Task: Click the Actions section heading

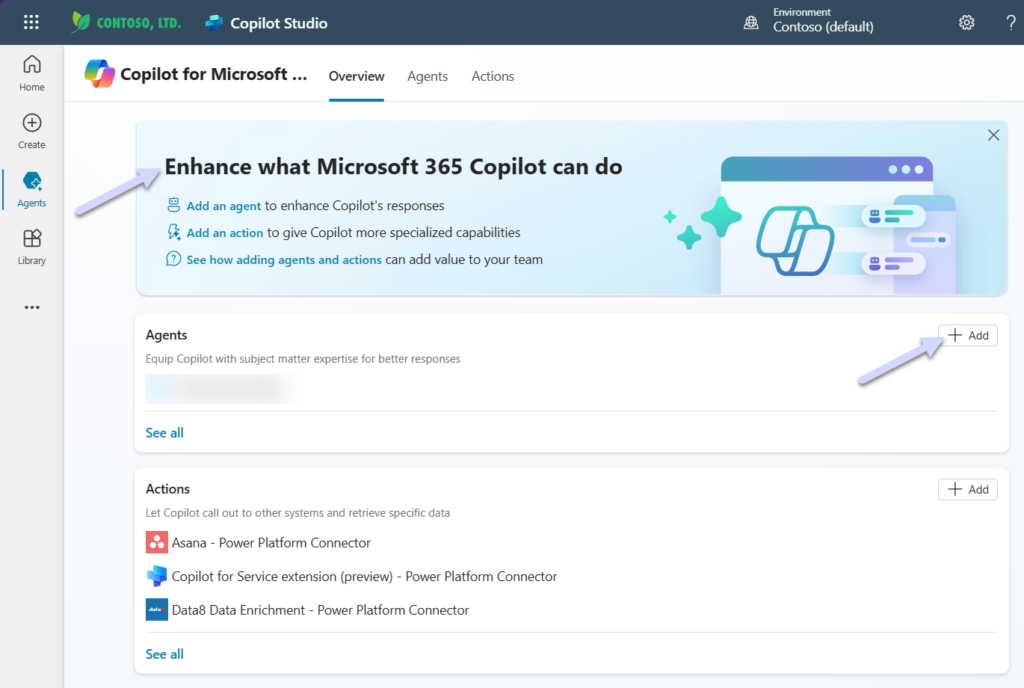Action: [167, 489]
